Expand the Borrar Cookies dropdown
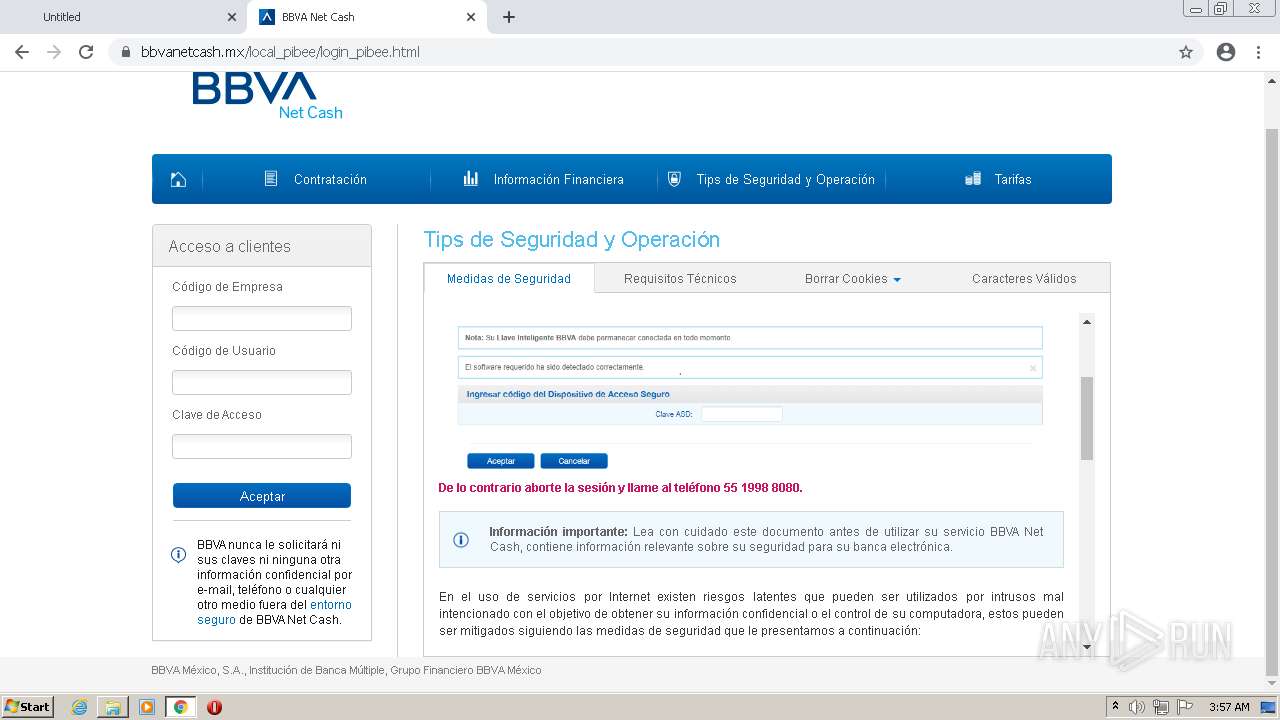This screenshot has height=720, width=1280. pos(853,279)
